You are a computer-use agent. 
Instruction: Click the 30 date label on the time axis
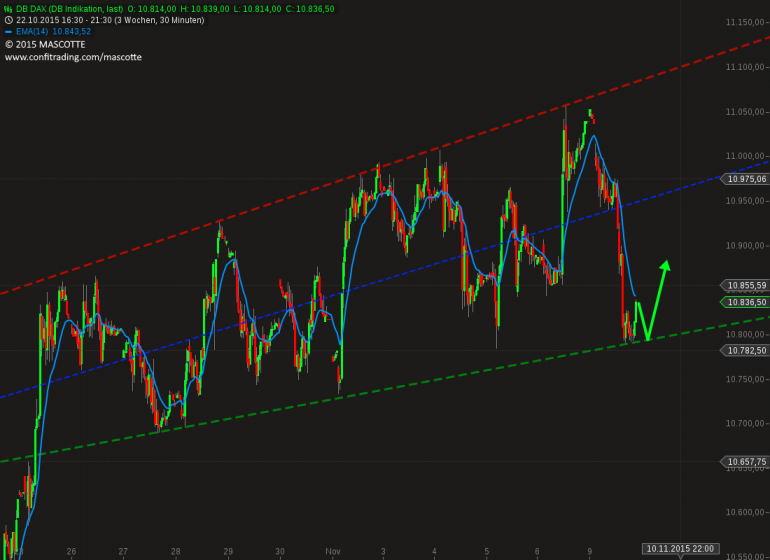click(x=280, y=551)
